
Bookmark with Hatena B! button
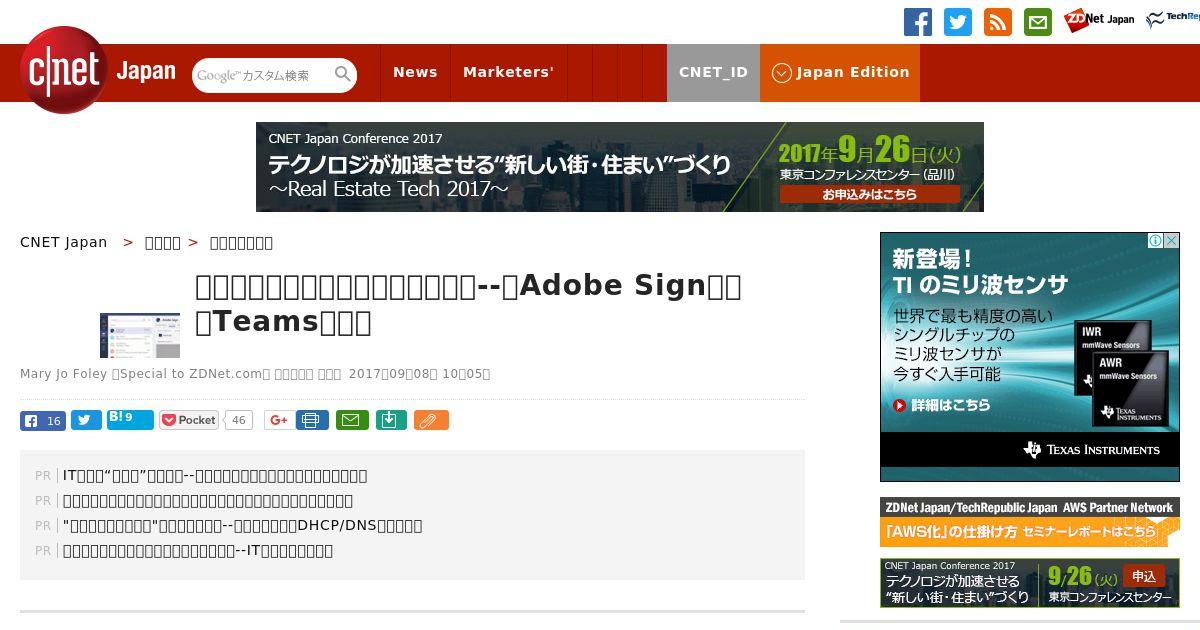click(130, 420)
